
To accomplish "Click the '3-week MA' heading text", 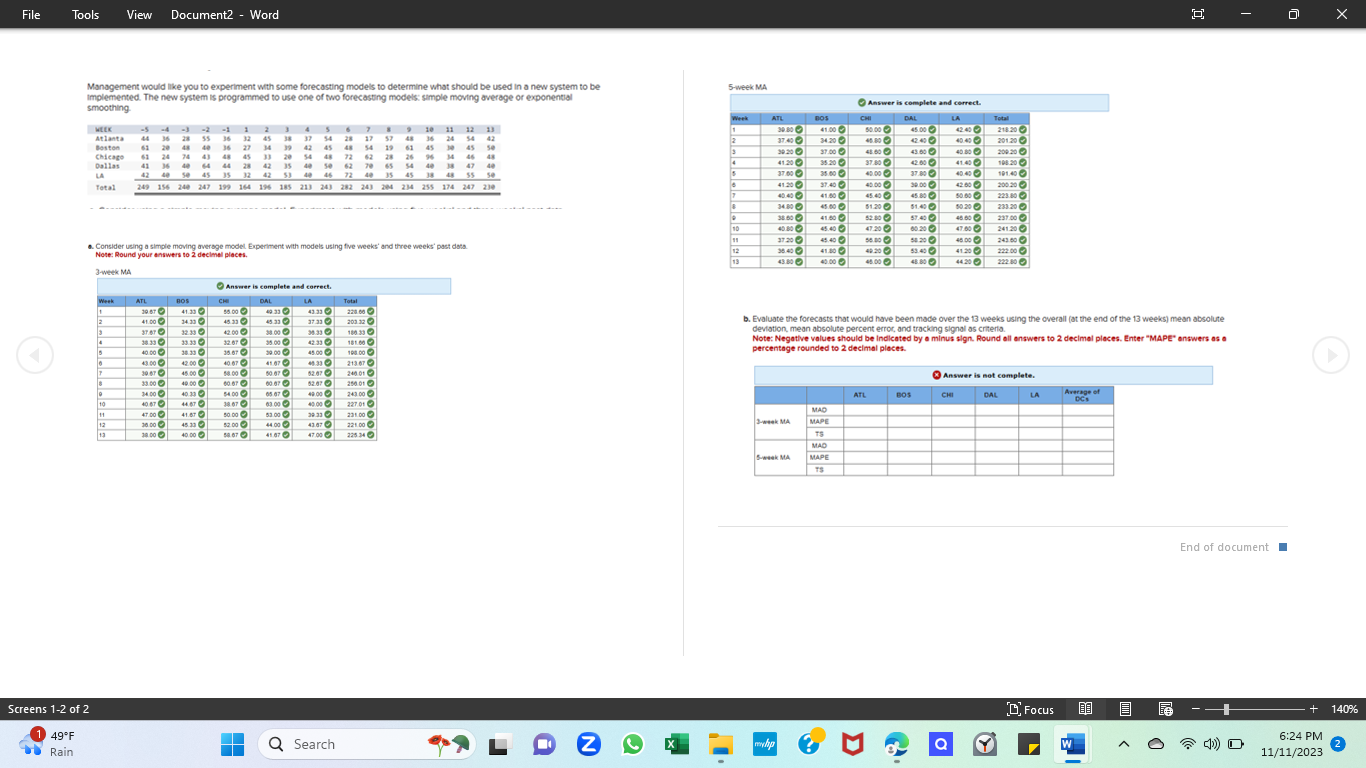I will coord(112,271).
